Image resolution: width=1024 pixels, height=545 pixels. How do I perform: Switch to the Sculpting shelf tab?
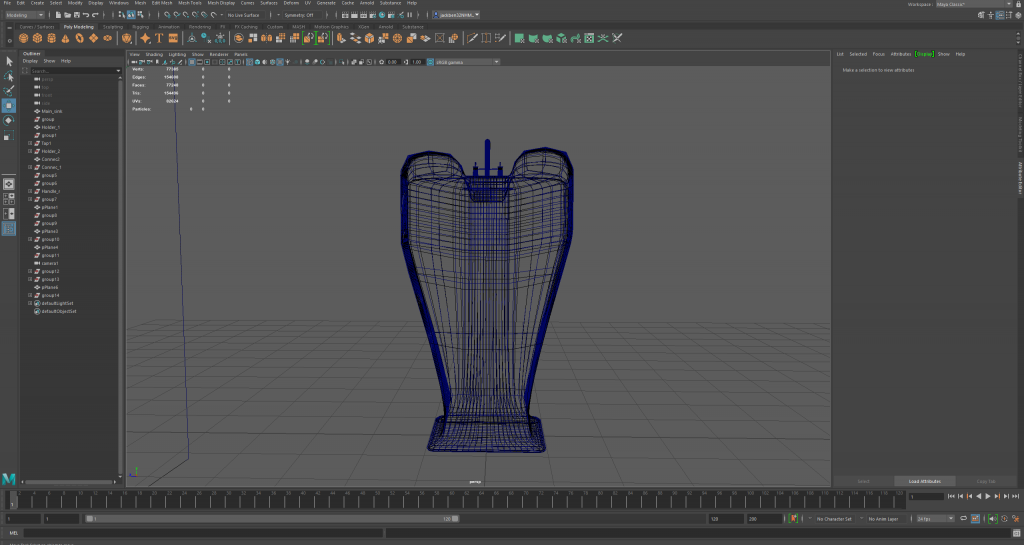tap(113, 27)
